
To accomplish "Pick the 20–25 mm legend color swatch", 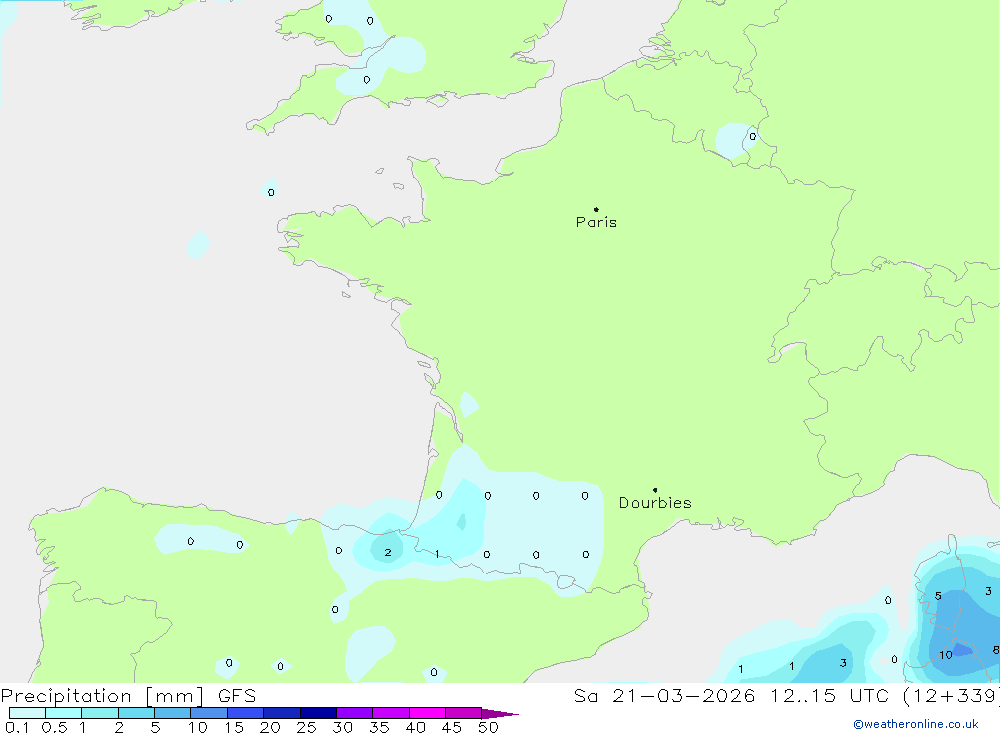I will pos(282,713).
